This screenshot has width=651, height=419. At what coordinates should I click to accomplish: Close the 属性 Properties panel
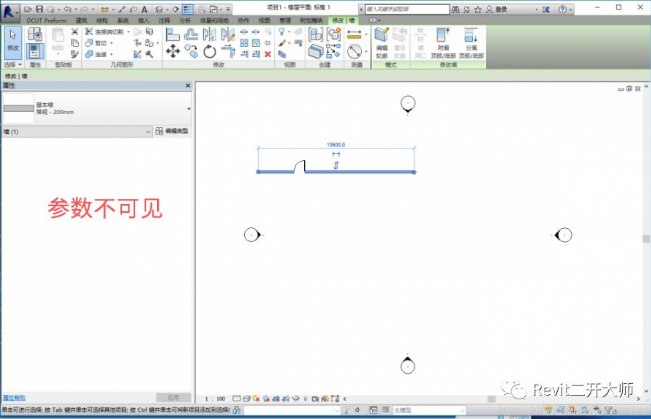coord(188,86)
